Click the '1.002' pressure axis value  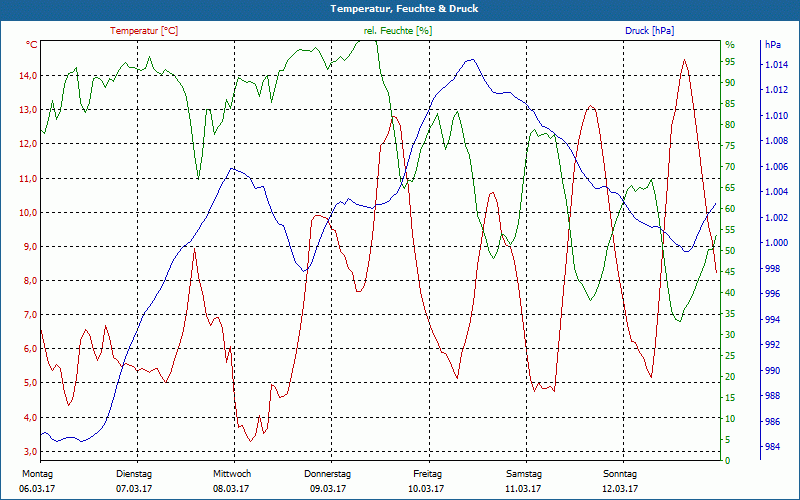[x=776, y=218]
